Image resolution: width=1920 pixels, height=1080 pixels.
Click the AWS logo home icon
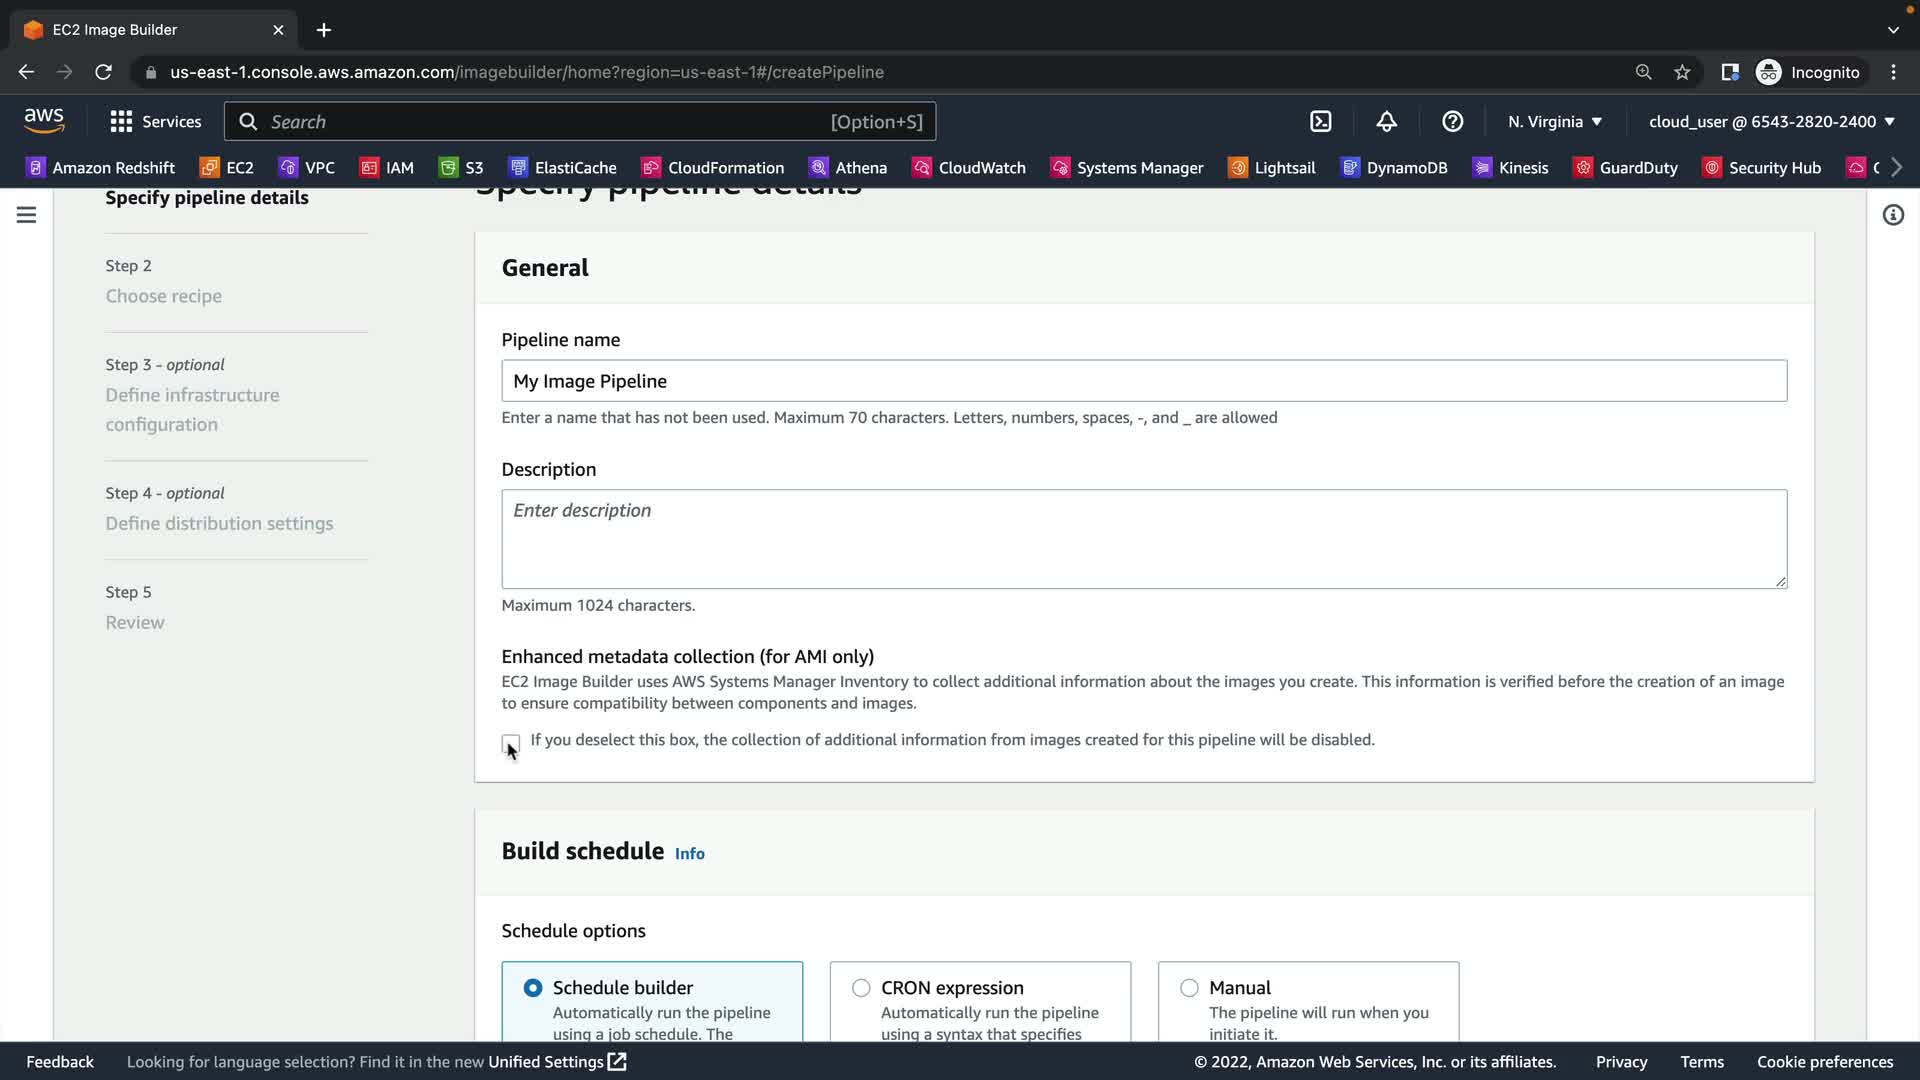click(44, 120)
